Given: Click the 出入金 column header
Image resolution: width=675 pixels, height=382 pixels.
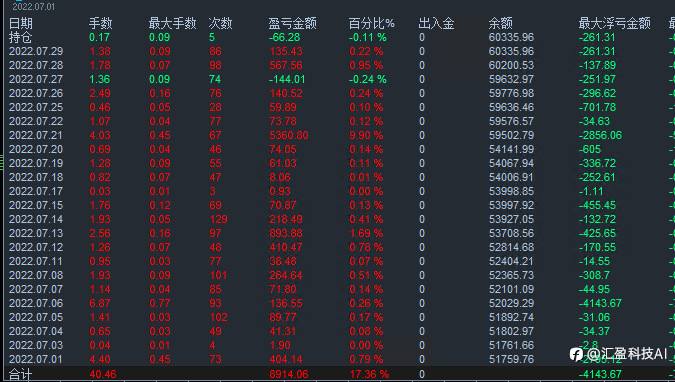Looking at the screenshot, I should tap(436, 23).
